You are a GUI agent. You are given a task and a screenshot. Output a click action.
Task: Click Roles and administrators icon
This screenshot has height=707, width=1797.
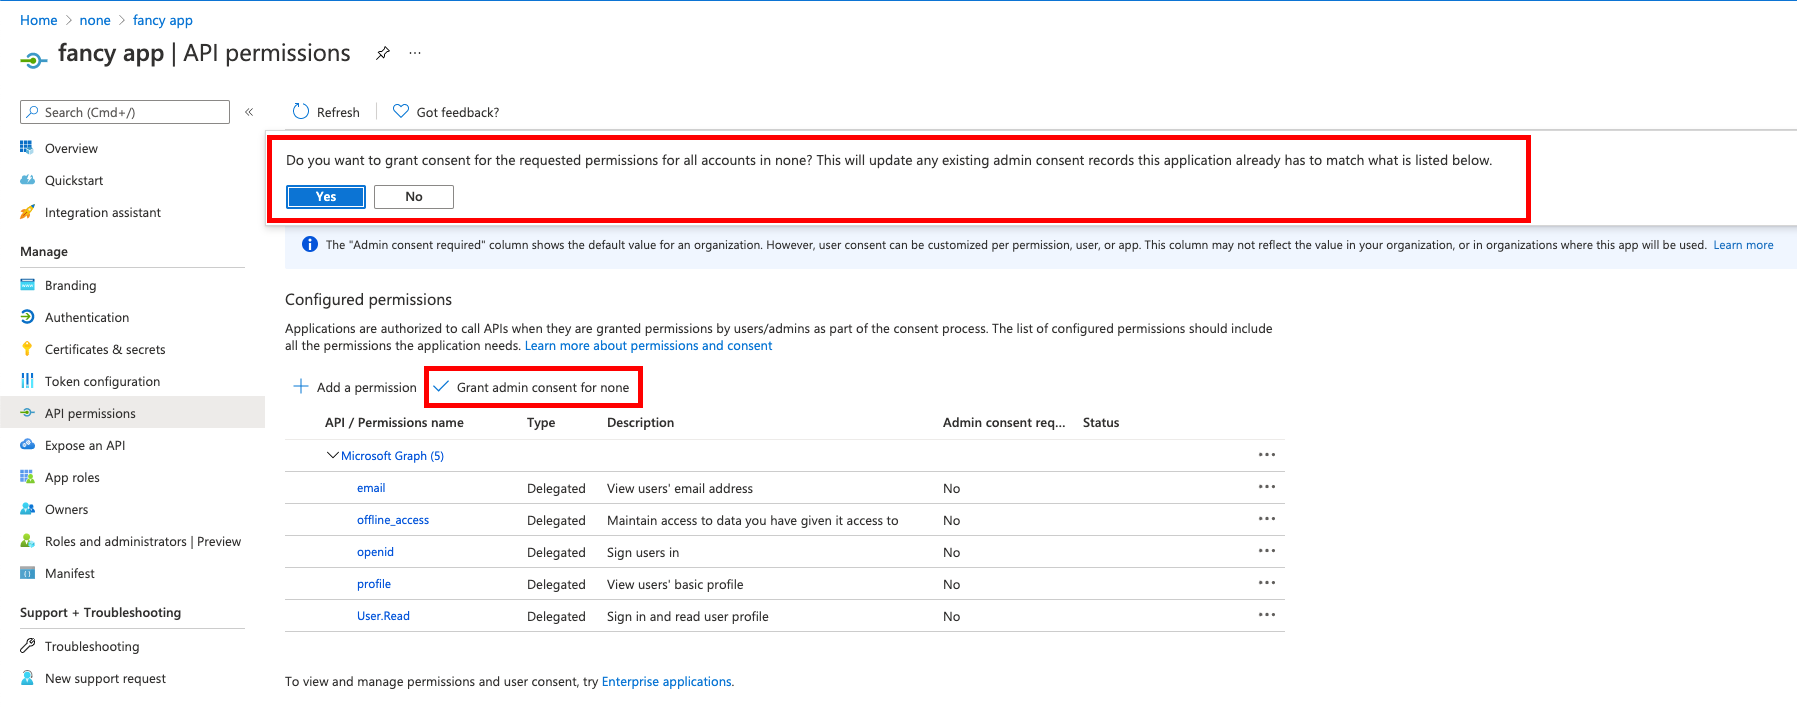pyautogui.click(x=27, y=541)
